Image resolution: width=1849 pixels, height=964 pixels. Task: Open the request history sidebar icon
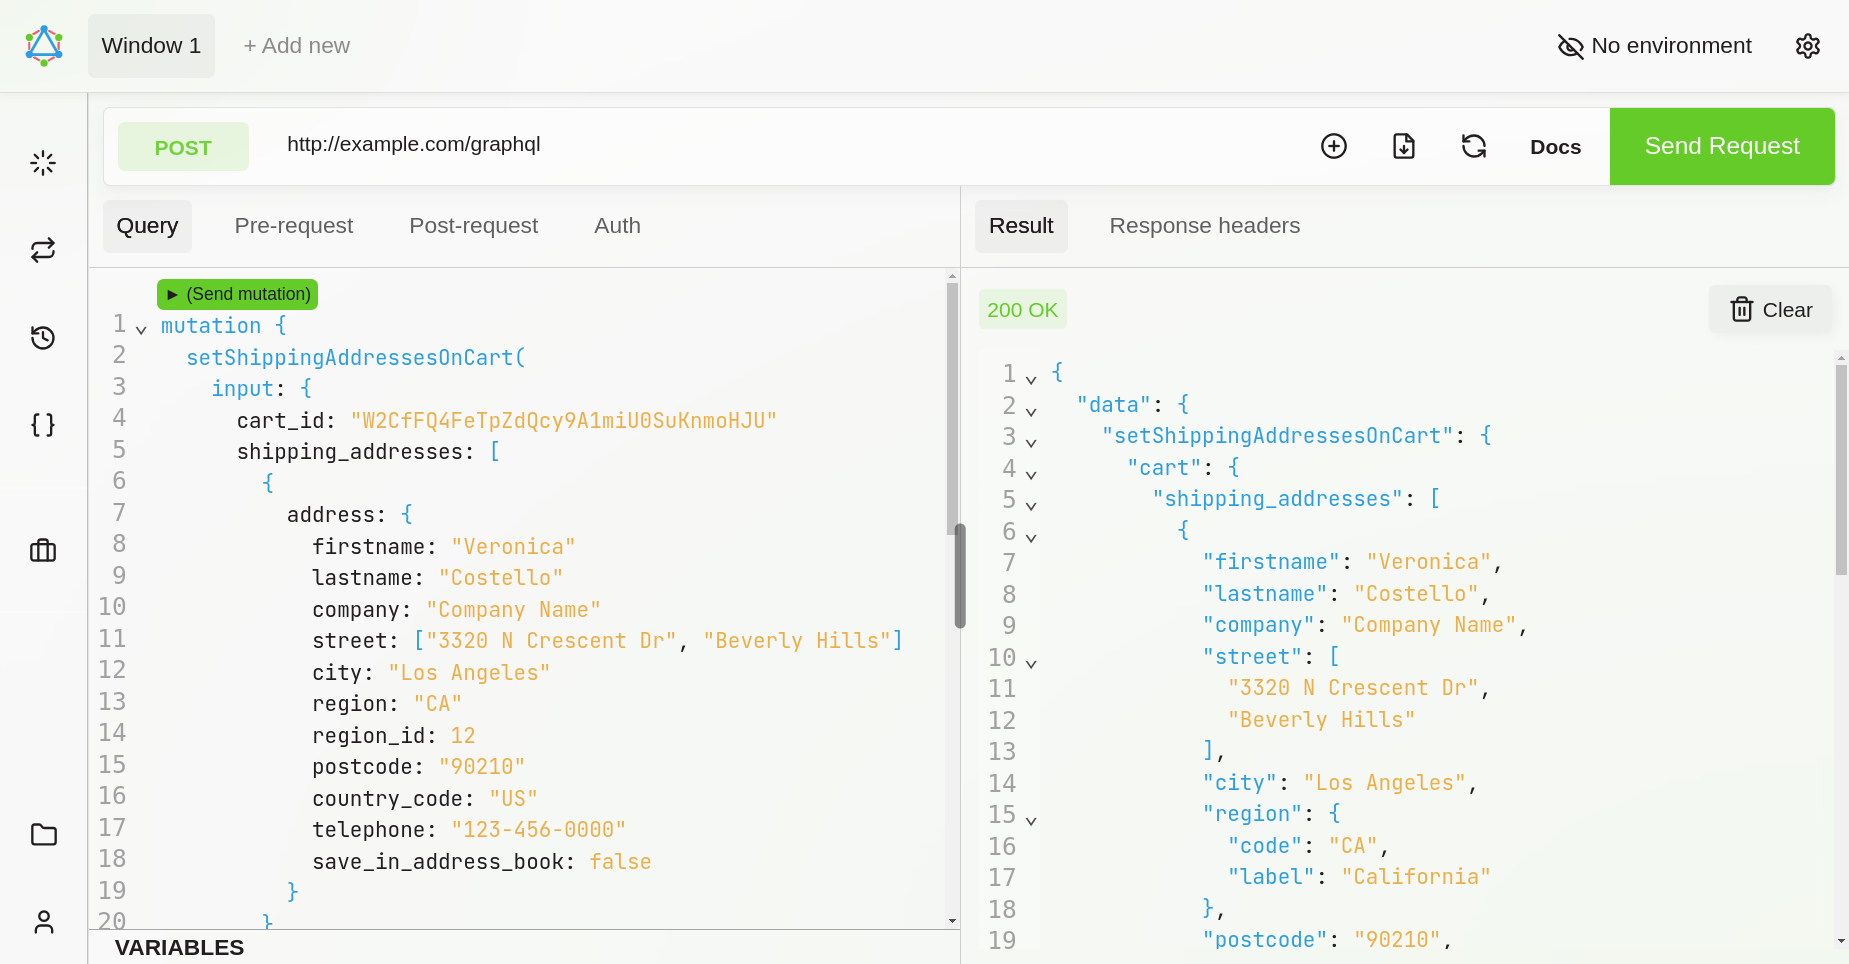pyautogui.click(x=43, y=338)
